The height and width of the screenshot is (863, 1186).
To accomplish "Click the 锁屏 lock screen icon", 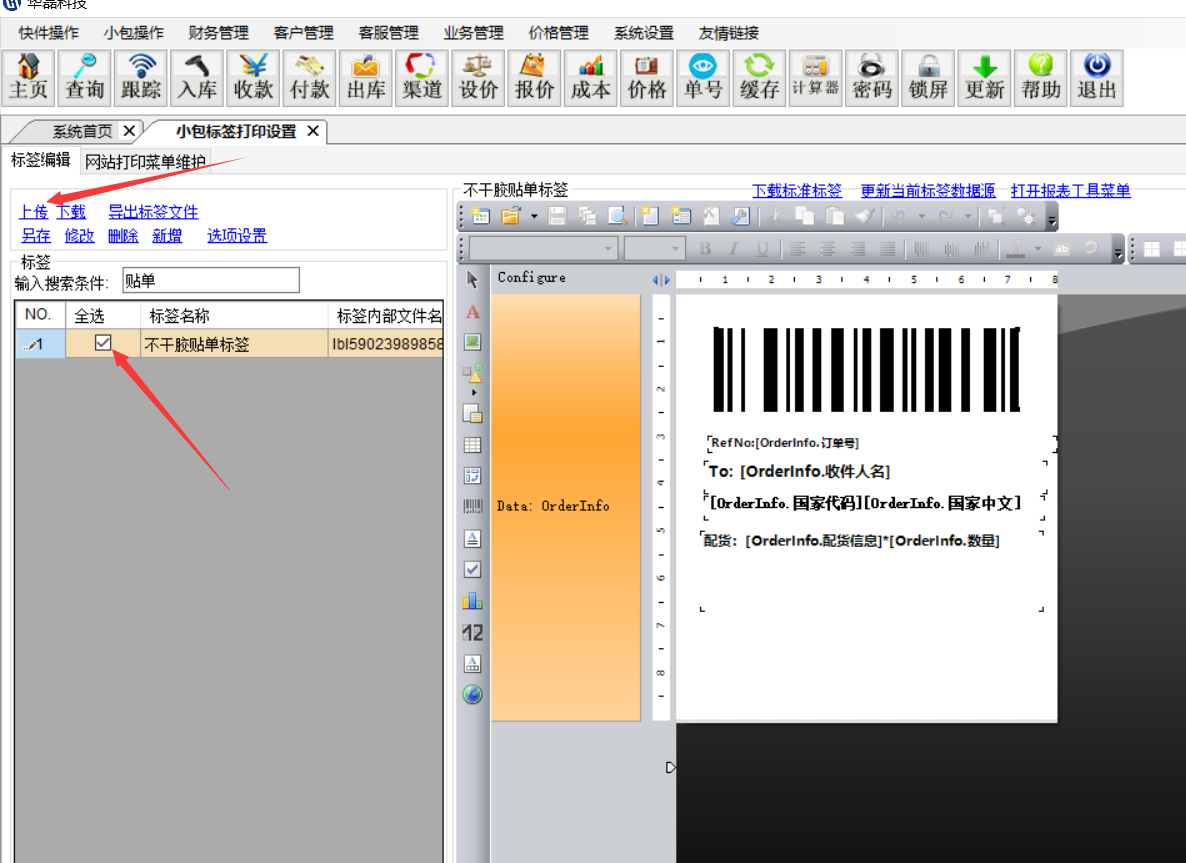I will (x=928, y=78).
